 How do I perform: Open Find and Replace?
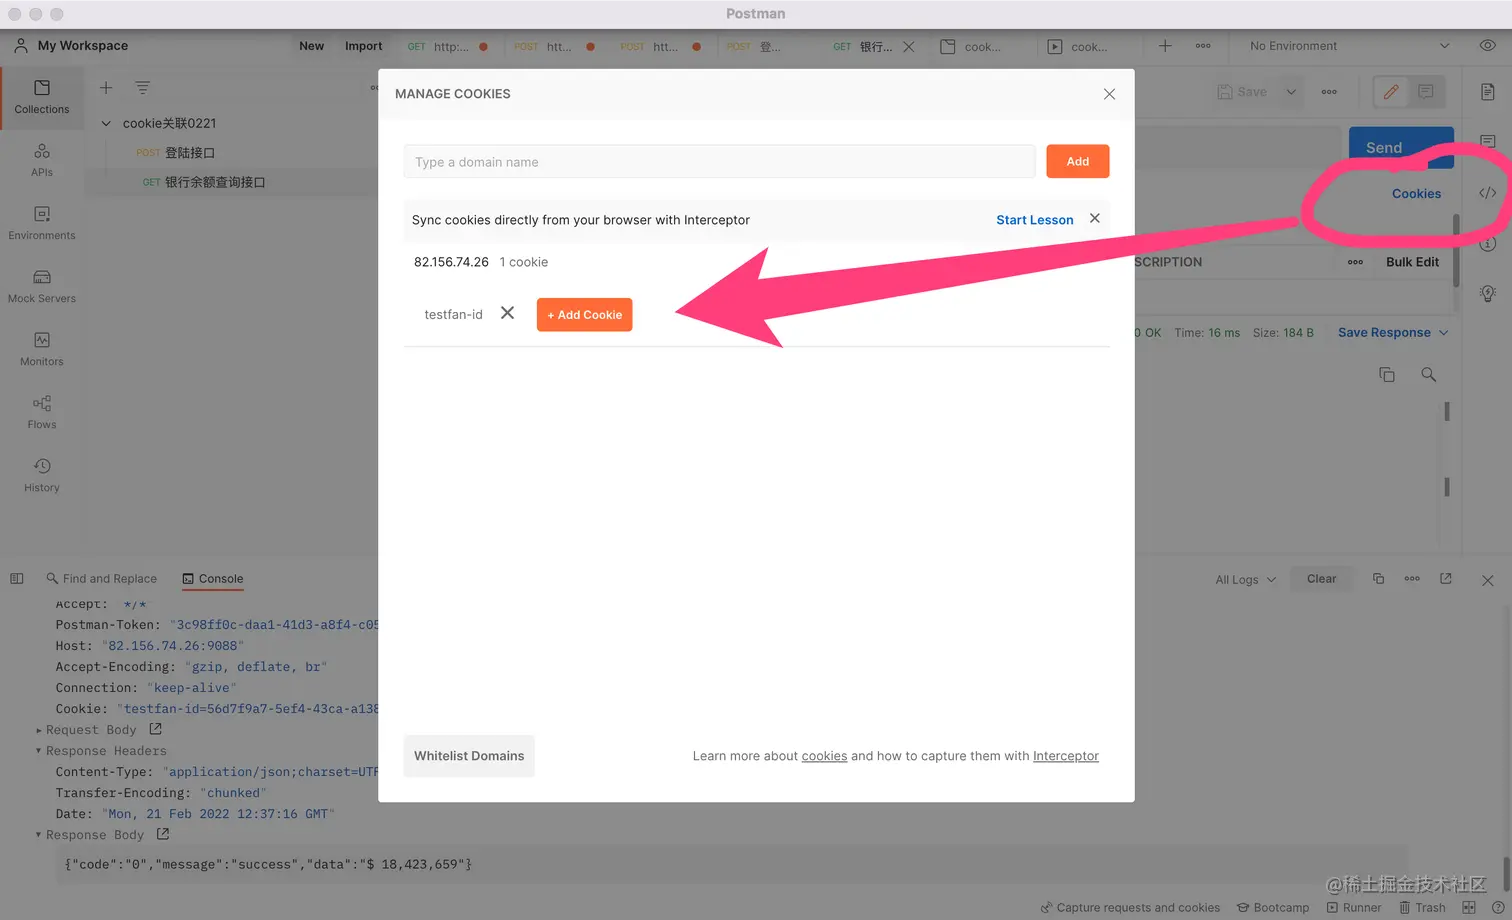[x=101, y=578]
